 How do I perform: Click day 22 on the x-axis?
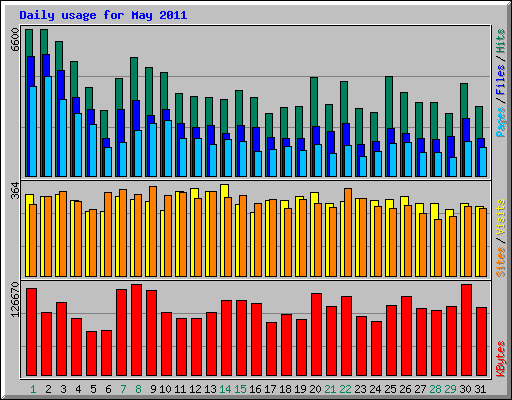[345, 389]
